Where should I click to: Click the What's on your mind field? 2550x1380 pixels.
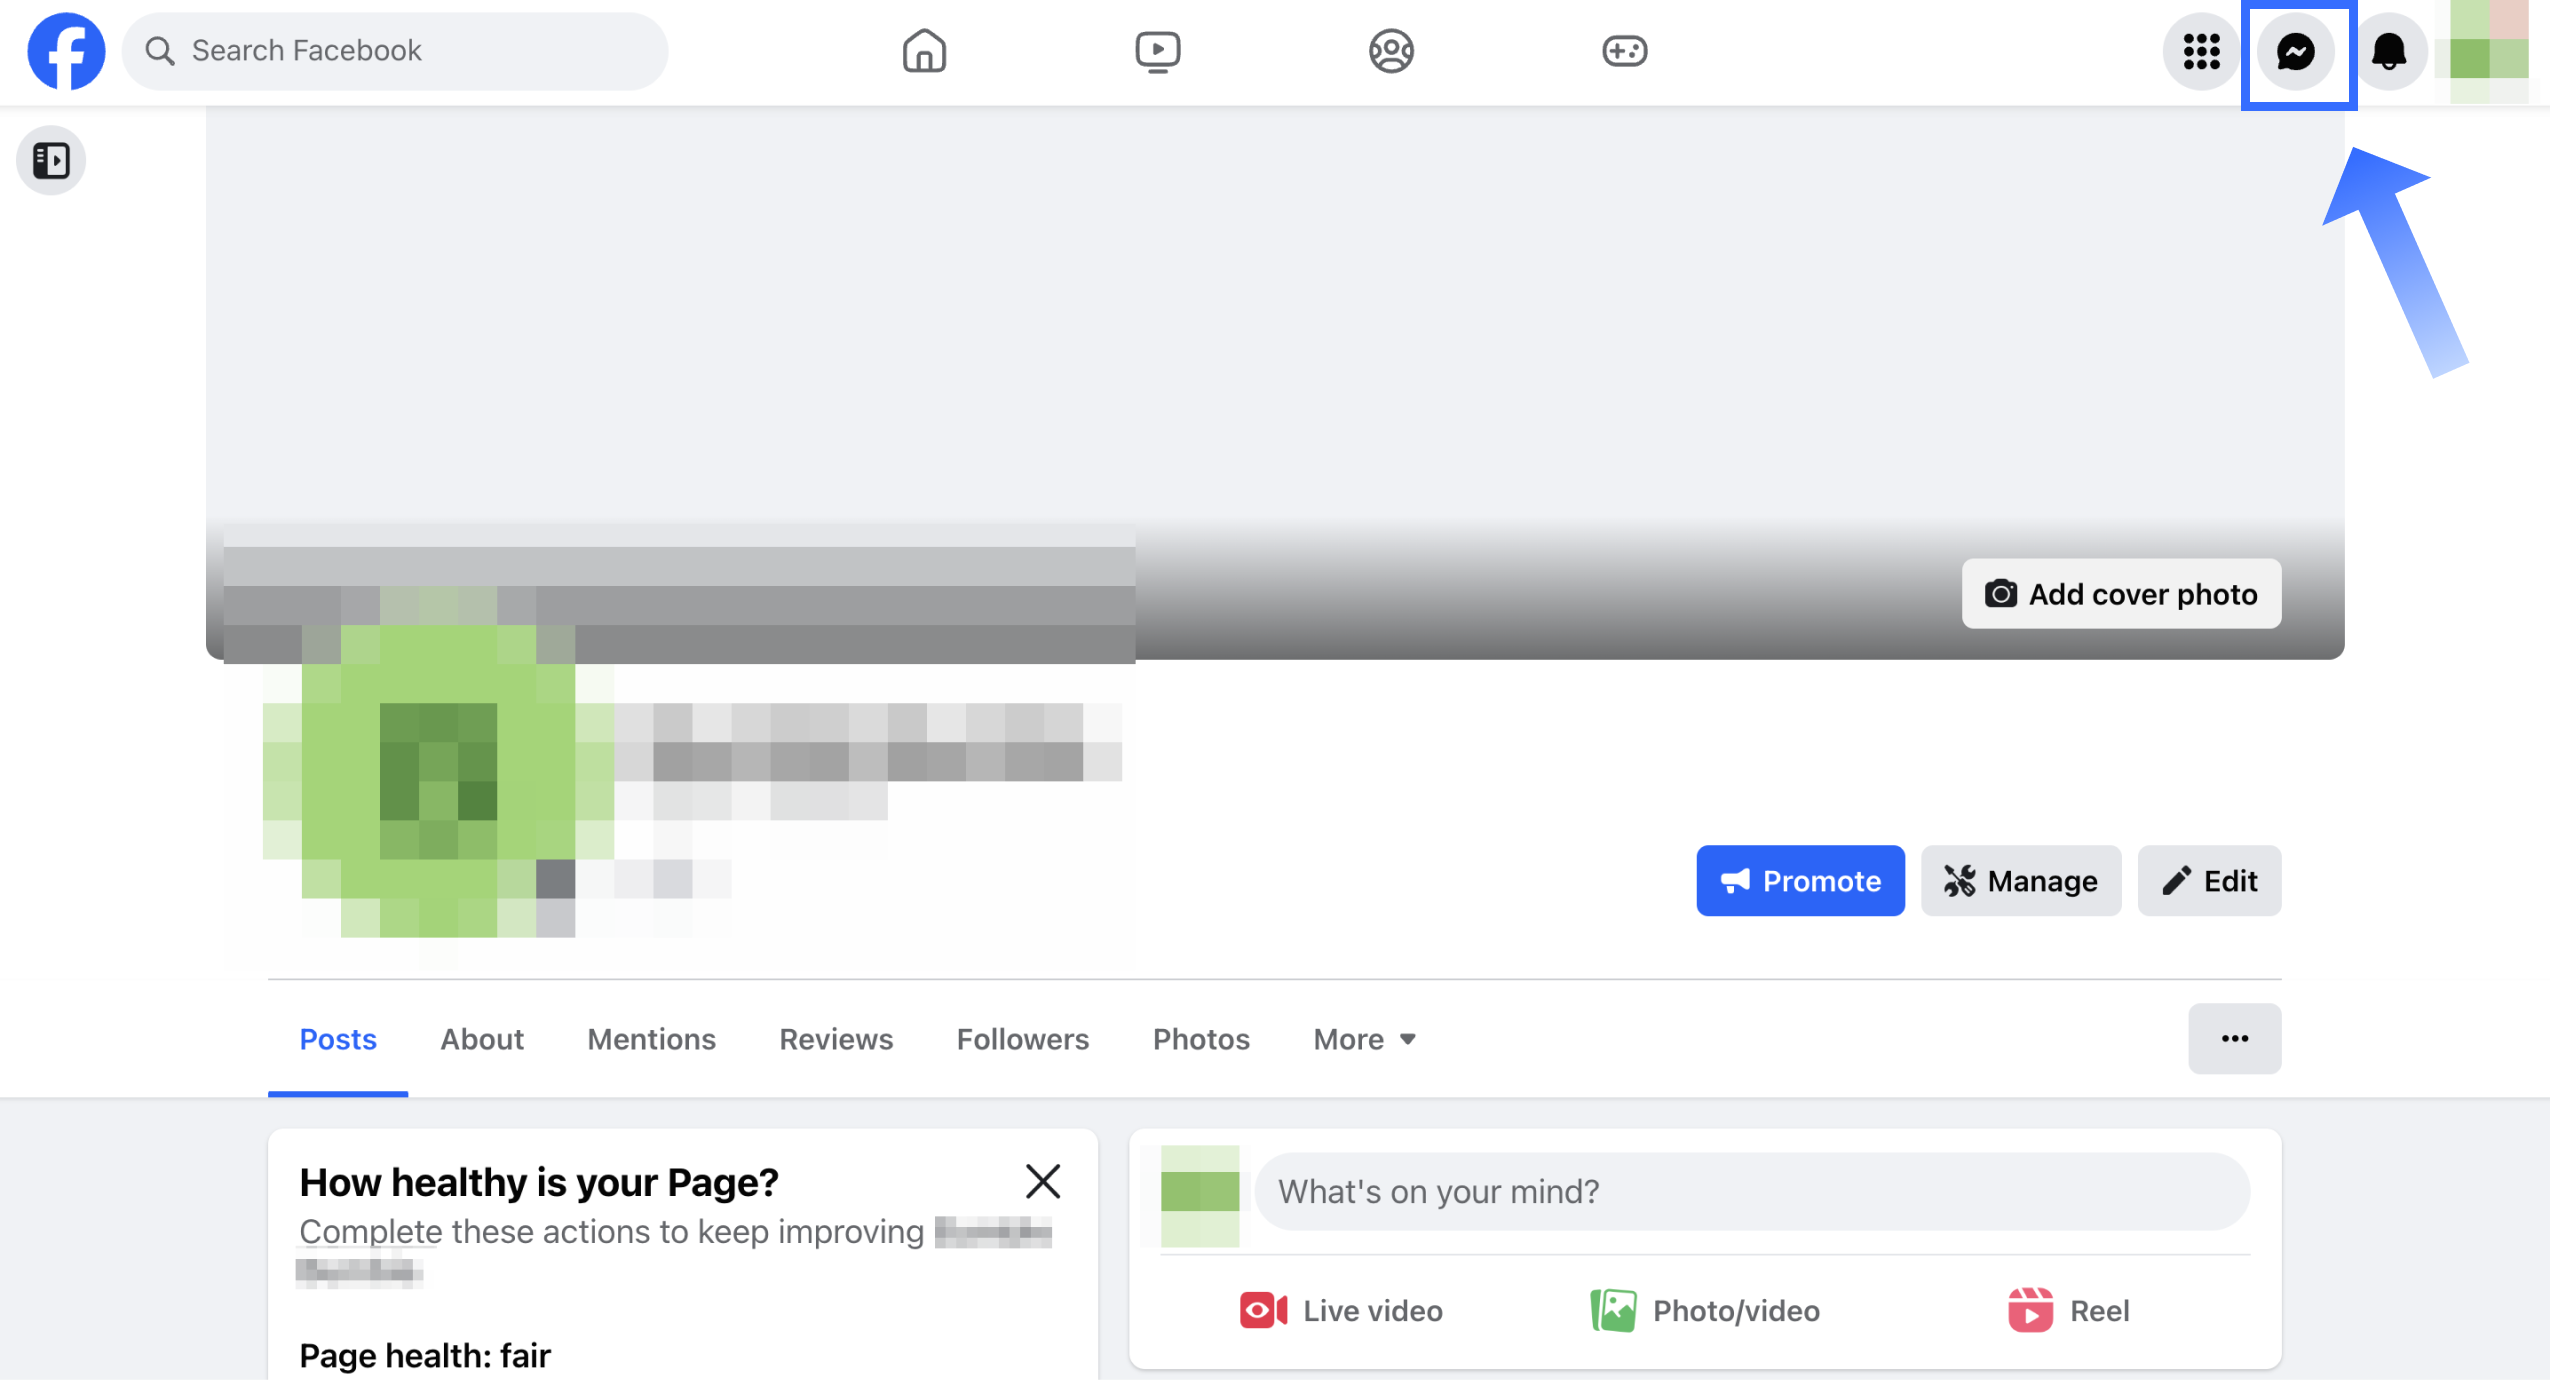(1750, 1191)
